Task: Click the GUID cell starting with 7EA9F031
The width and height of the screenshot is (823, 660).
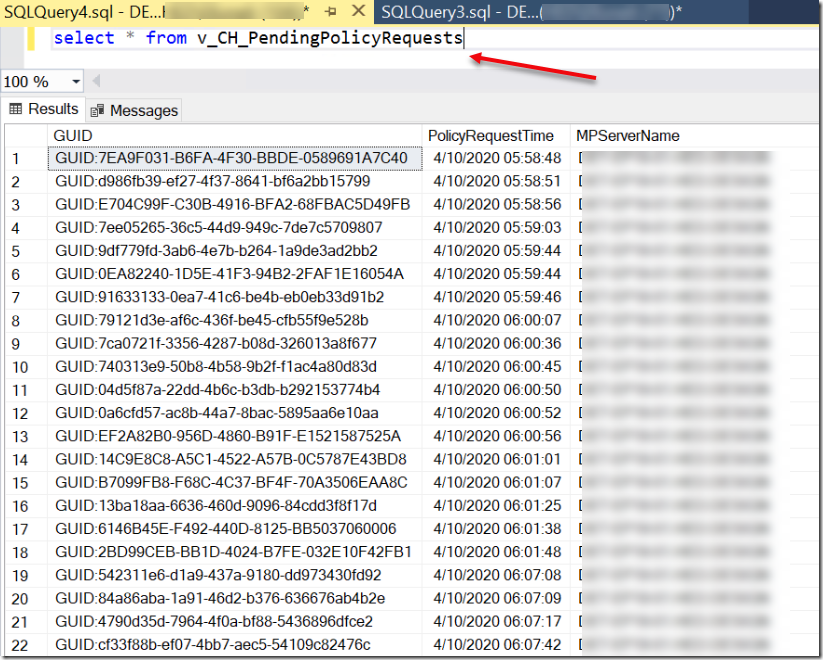Action: 233,158
